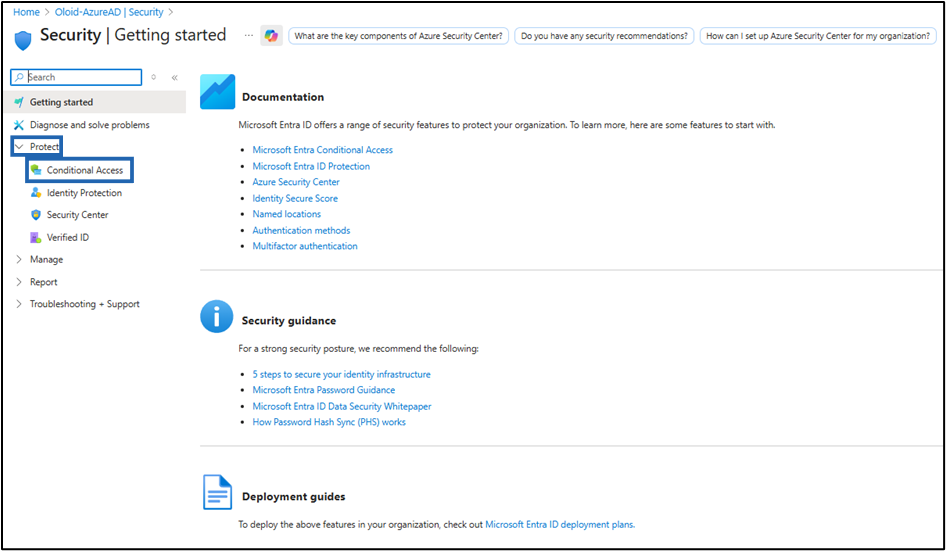This screenshot has width=946, height=551.
Task: Open Entra ID Data Security Whitepaper link
Action: coord(342,406)
